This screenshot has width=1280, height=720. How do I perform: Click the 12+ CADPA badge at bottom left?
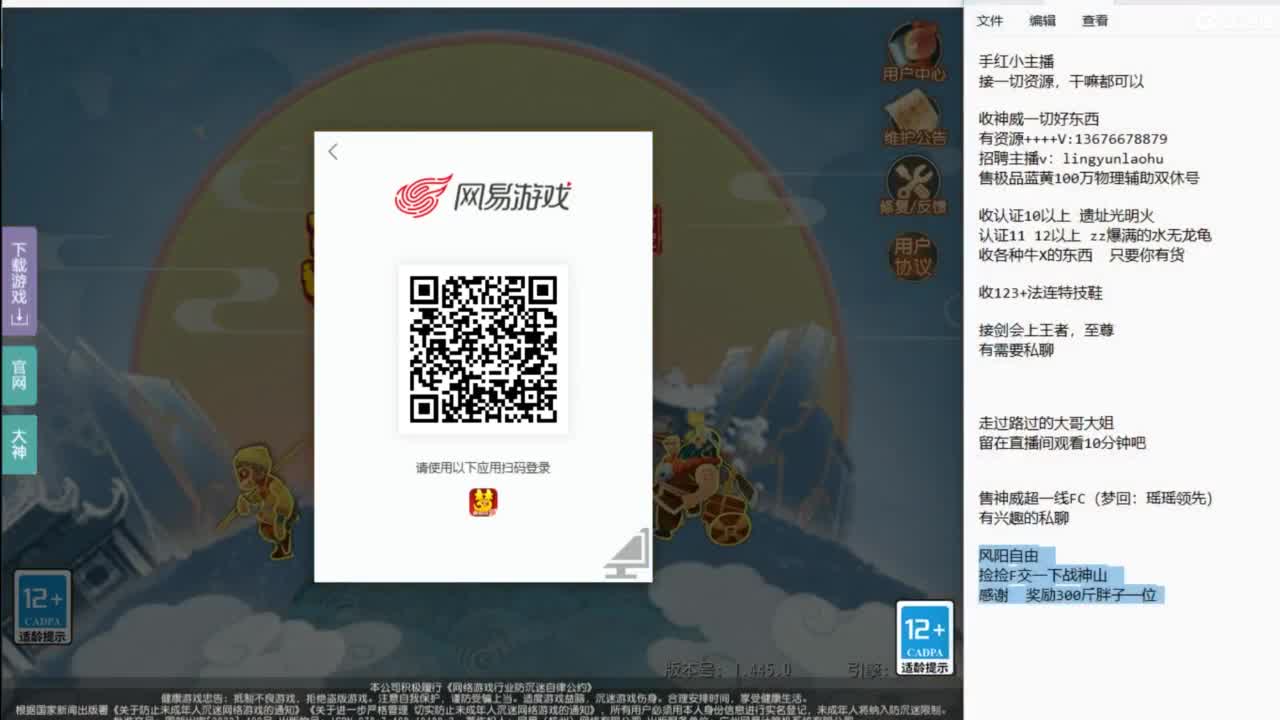coord(43,607)
